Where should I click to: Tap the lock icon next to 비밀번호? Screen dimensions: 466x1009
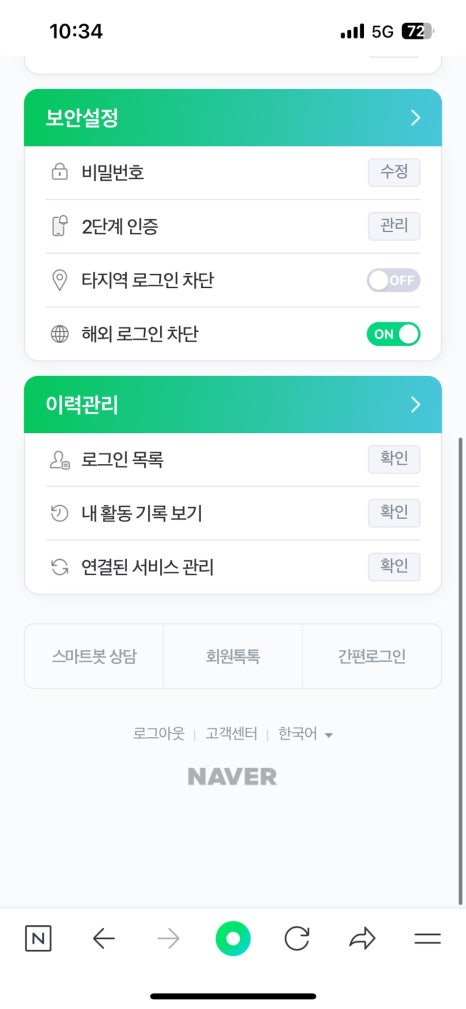tap(59, 172)
